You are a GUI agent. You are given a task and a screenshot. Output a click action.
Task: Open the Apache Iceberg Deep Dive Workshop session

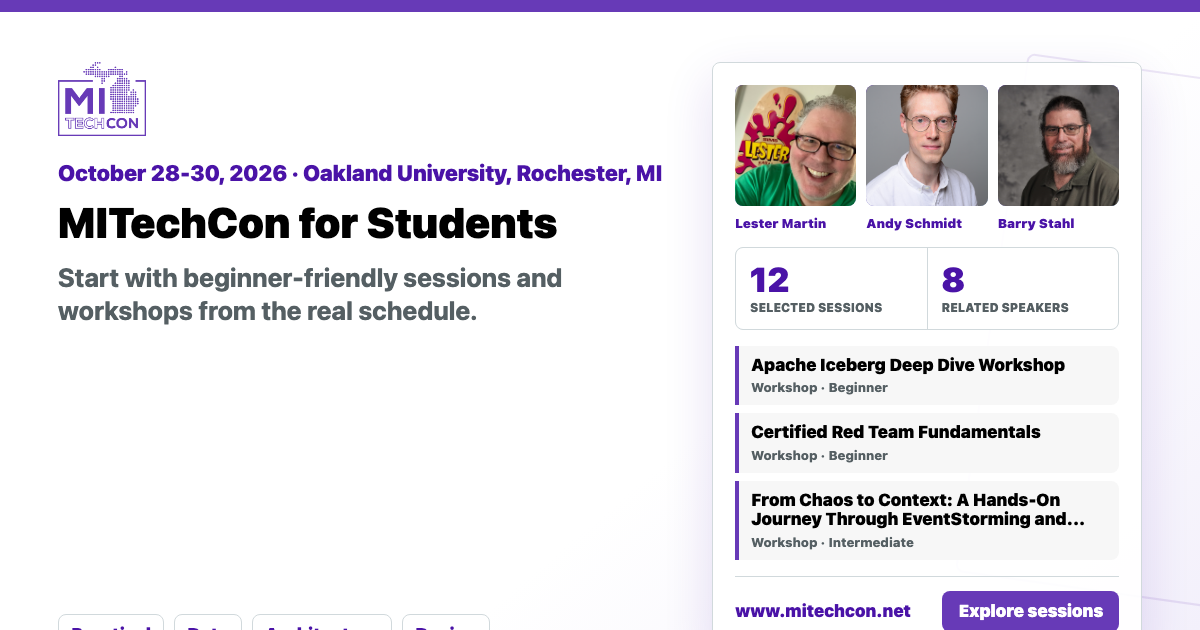click(x=927, y=375)
